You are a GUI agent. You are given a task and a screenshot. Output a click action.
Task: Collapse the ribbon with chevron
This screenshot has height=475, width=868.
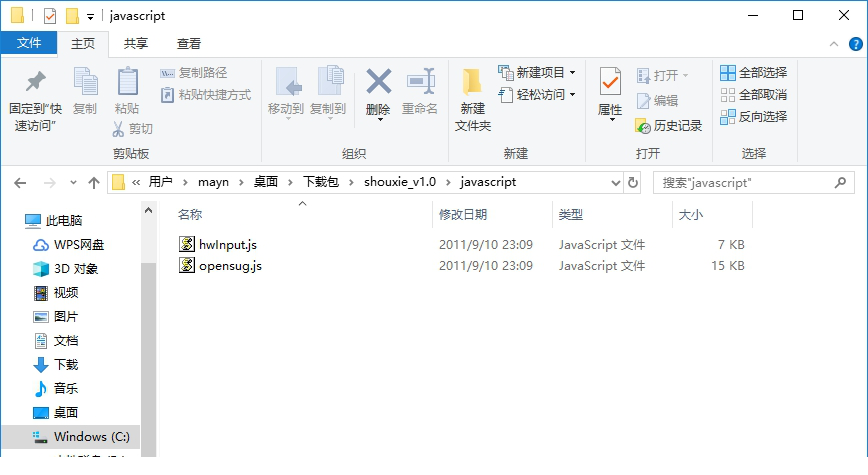point(834,44)
